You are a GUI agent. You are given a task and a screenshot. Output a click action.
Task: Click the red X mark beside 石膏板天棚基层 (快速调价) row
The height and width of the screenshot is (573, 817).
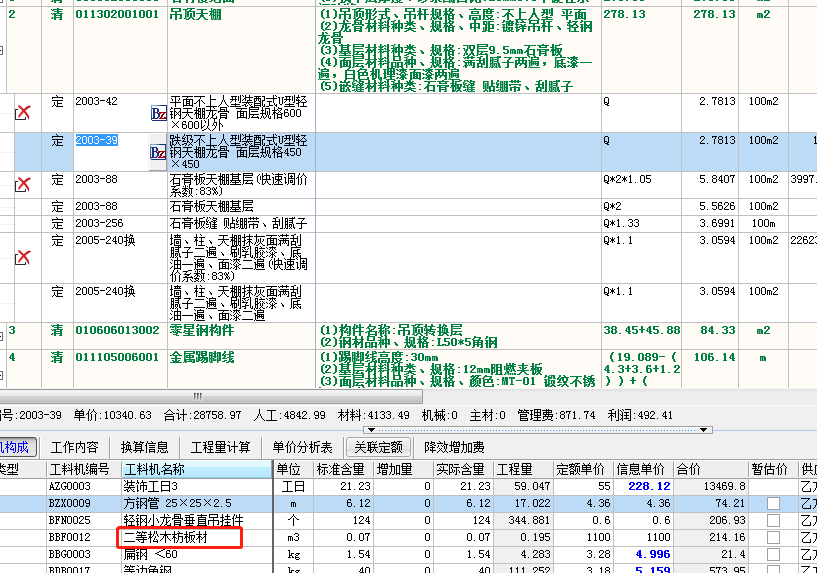click(22, 184)
